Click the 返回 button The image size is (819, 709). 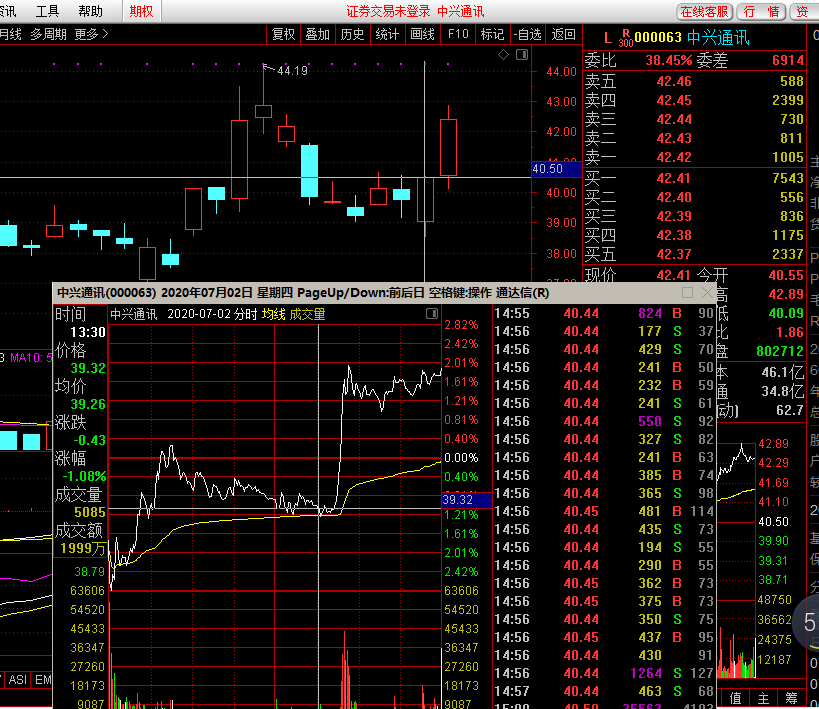tap(563, 34)
